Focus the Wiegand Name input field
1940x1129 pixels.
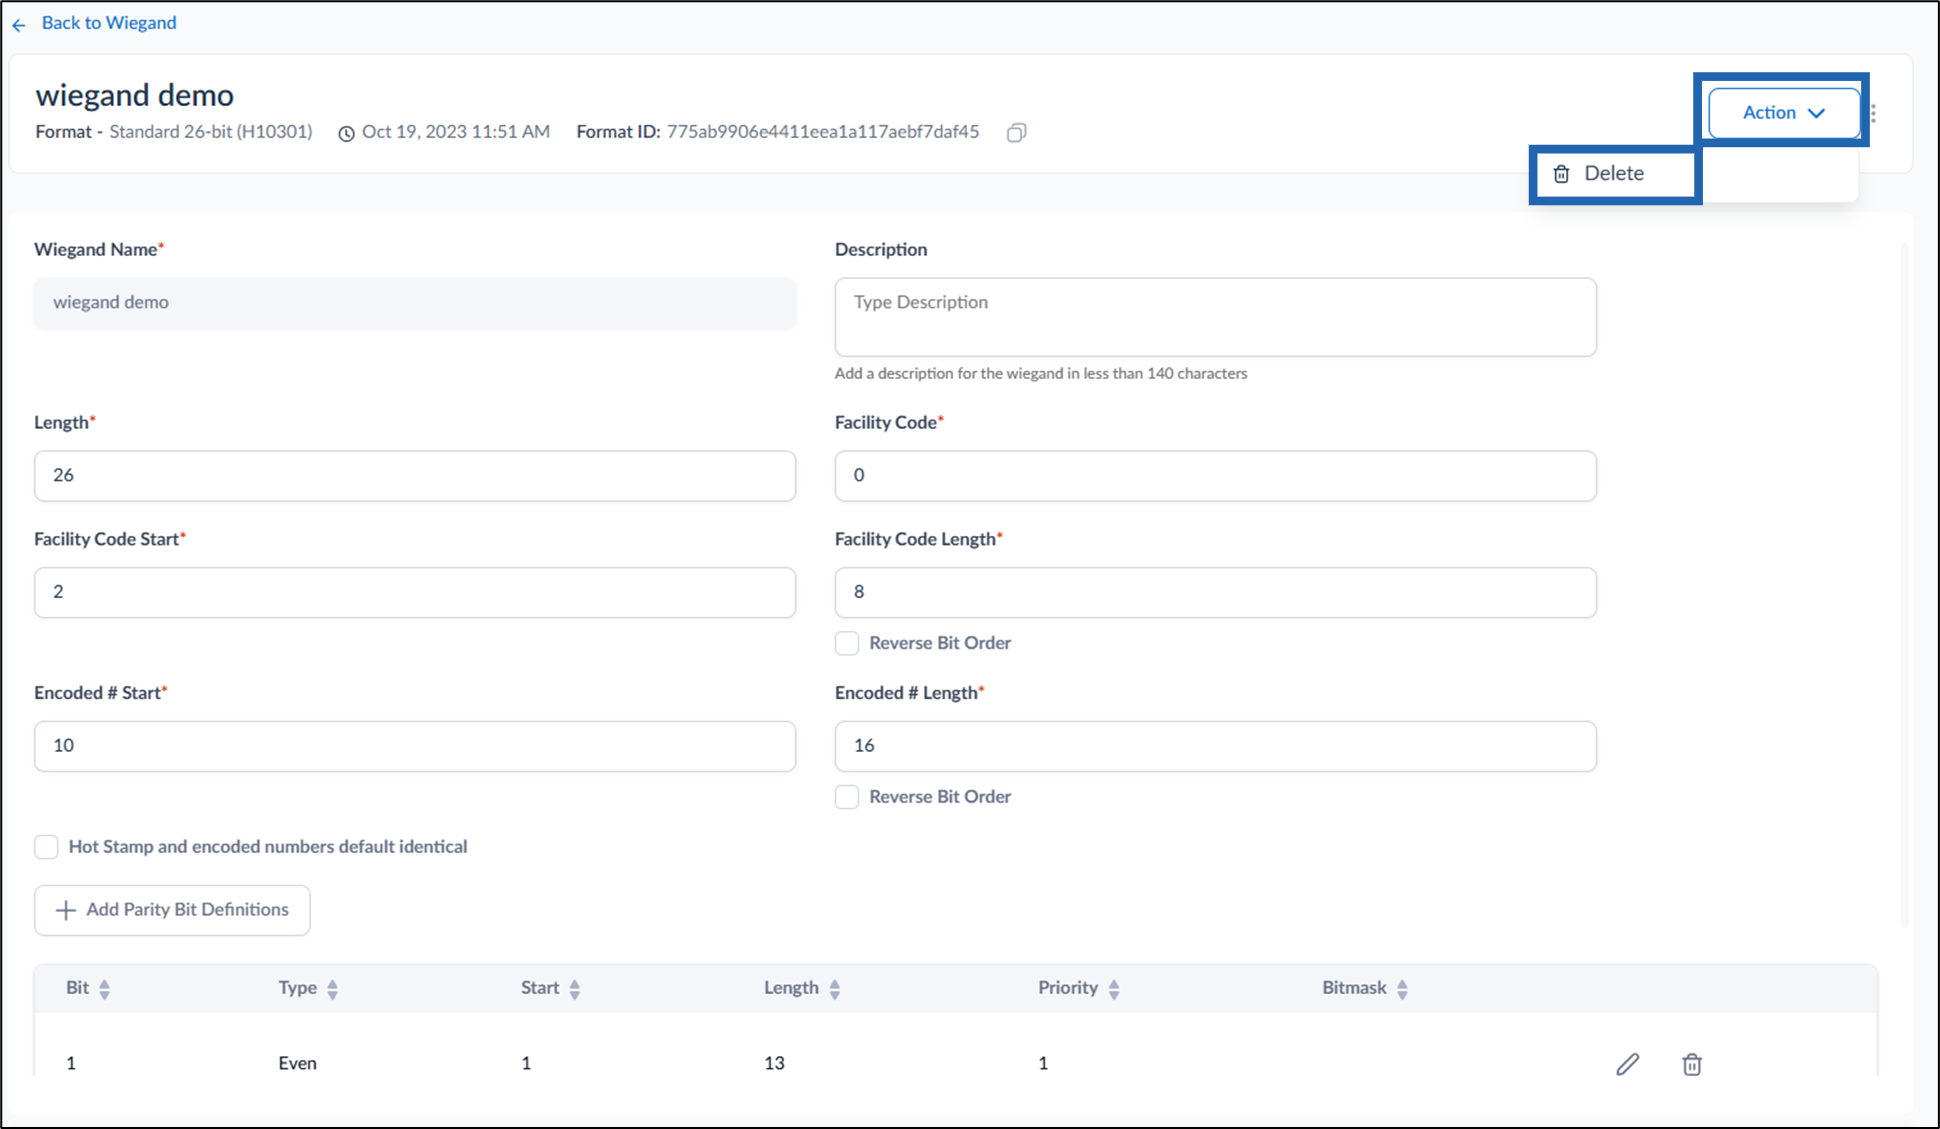(415, 303)
